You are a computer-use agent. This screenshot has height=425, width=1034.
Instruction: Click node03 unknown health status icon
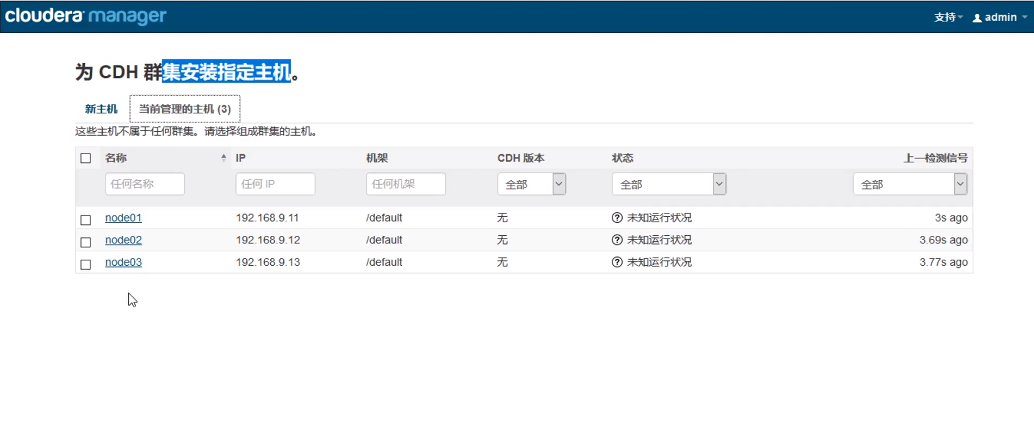point(617,262)
